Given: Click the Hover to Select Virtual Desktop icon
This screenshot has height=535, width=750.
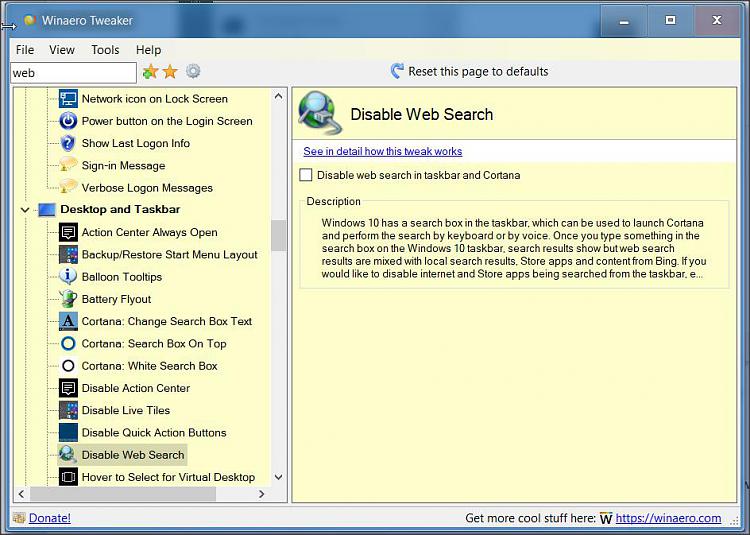Looking at the screenshot, I should click(x=68, y=477).
